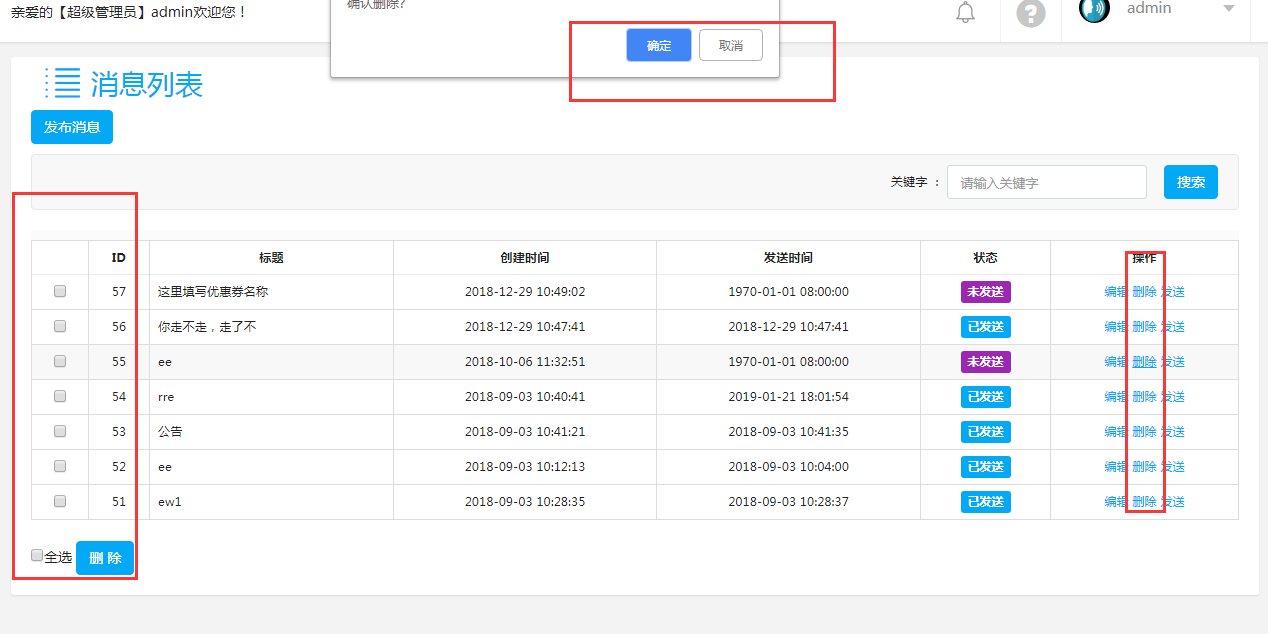Click the bulk 删除 button below table
This screenshot has width=1268, height=634.
105,558
